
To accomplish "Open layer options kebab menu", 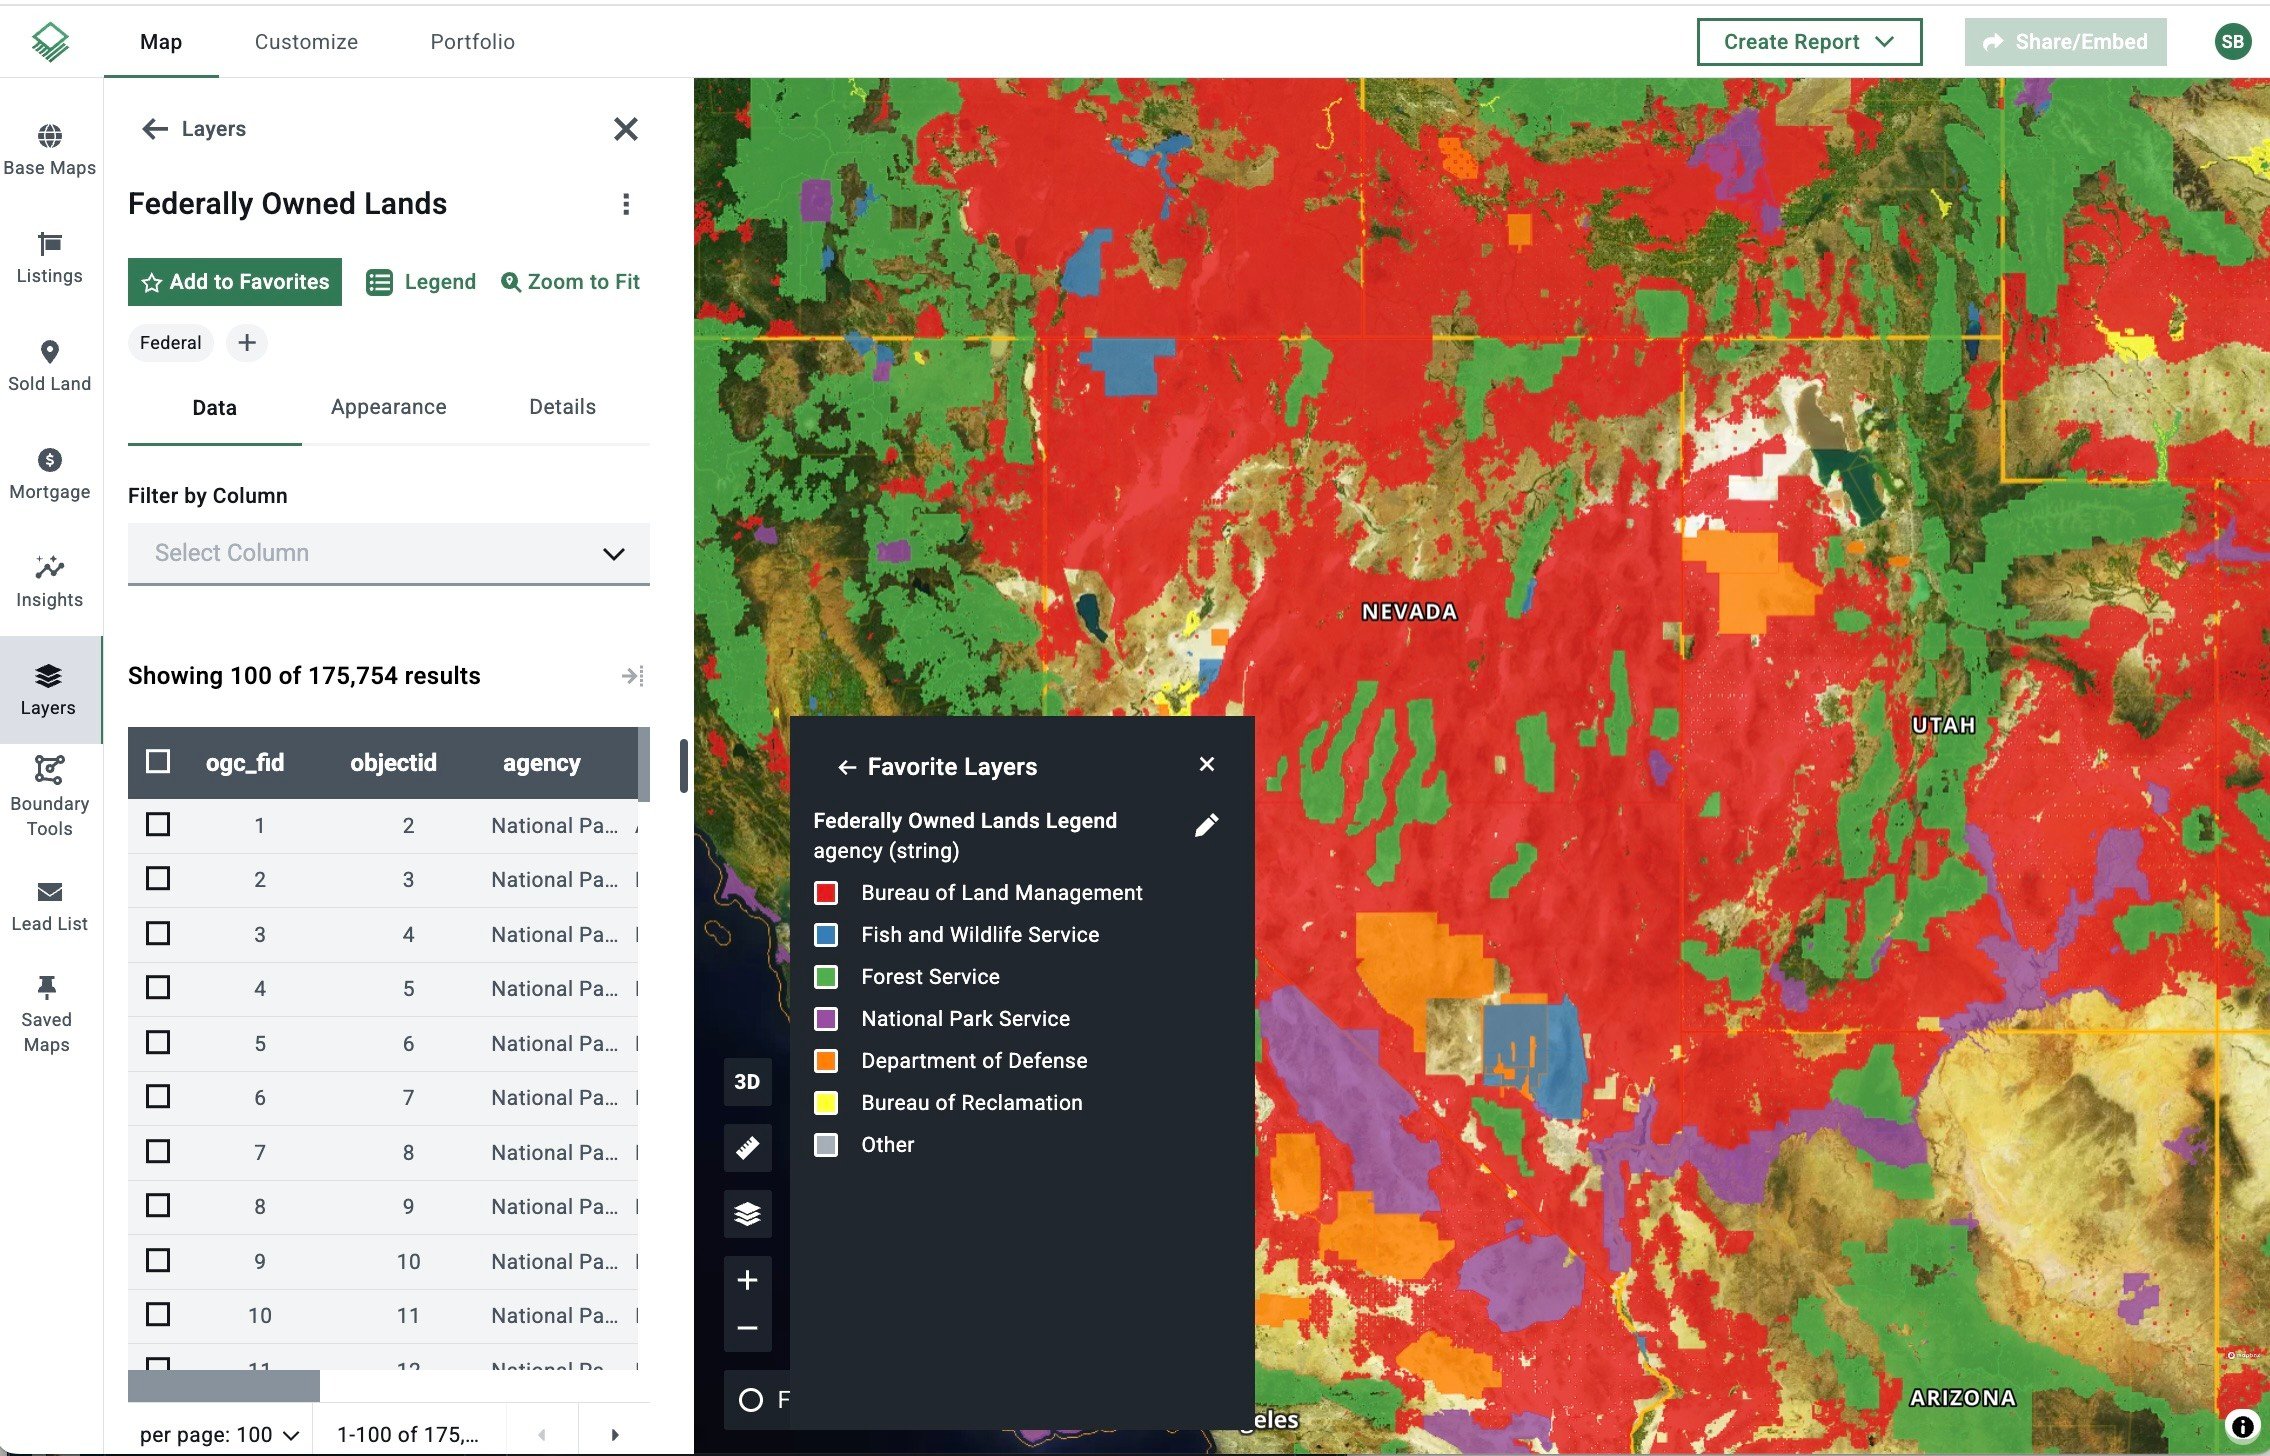I will click(x=628, y=203).
